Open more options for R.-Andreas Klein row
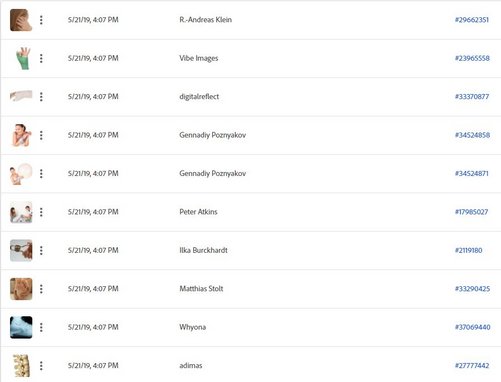The height and width of the screenshot is (382, 501). click(x=41, y=20)
